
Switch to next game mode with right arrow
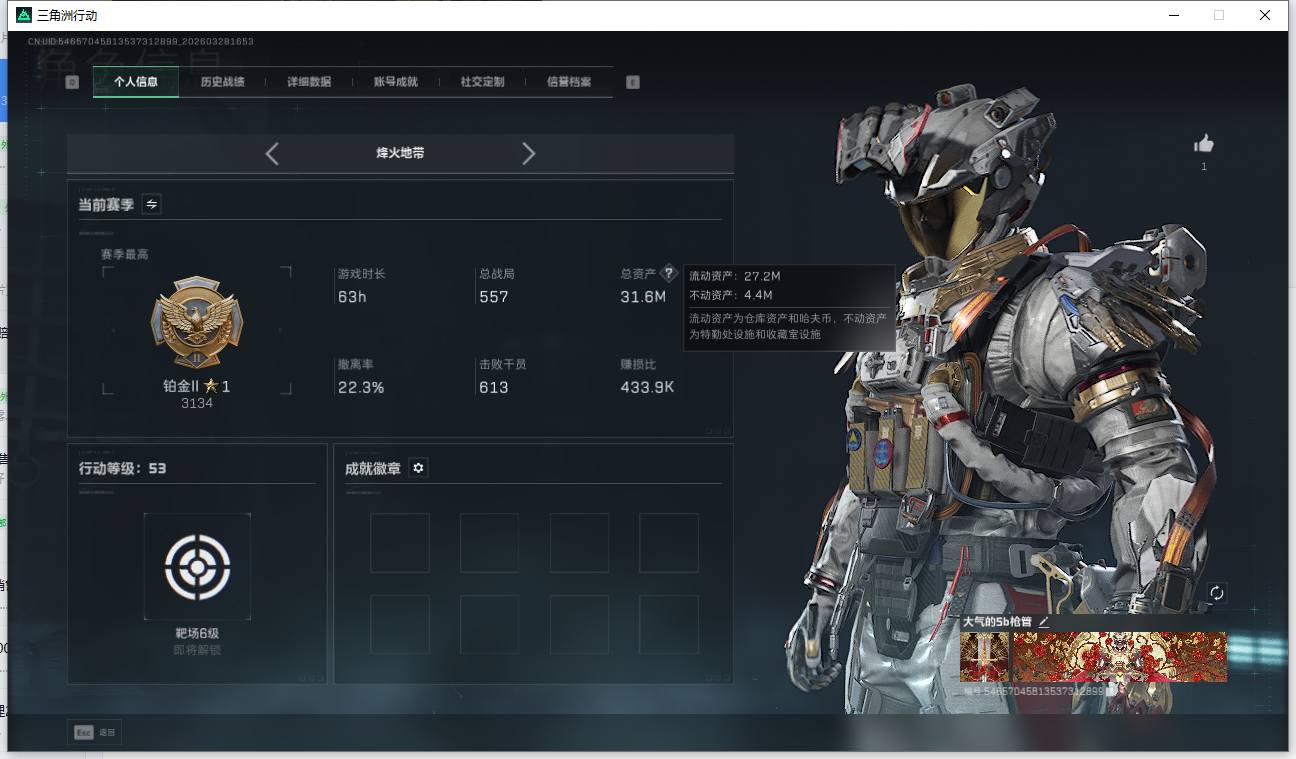pyautogui.click(x=529, y=153)
